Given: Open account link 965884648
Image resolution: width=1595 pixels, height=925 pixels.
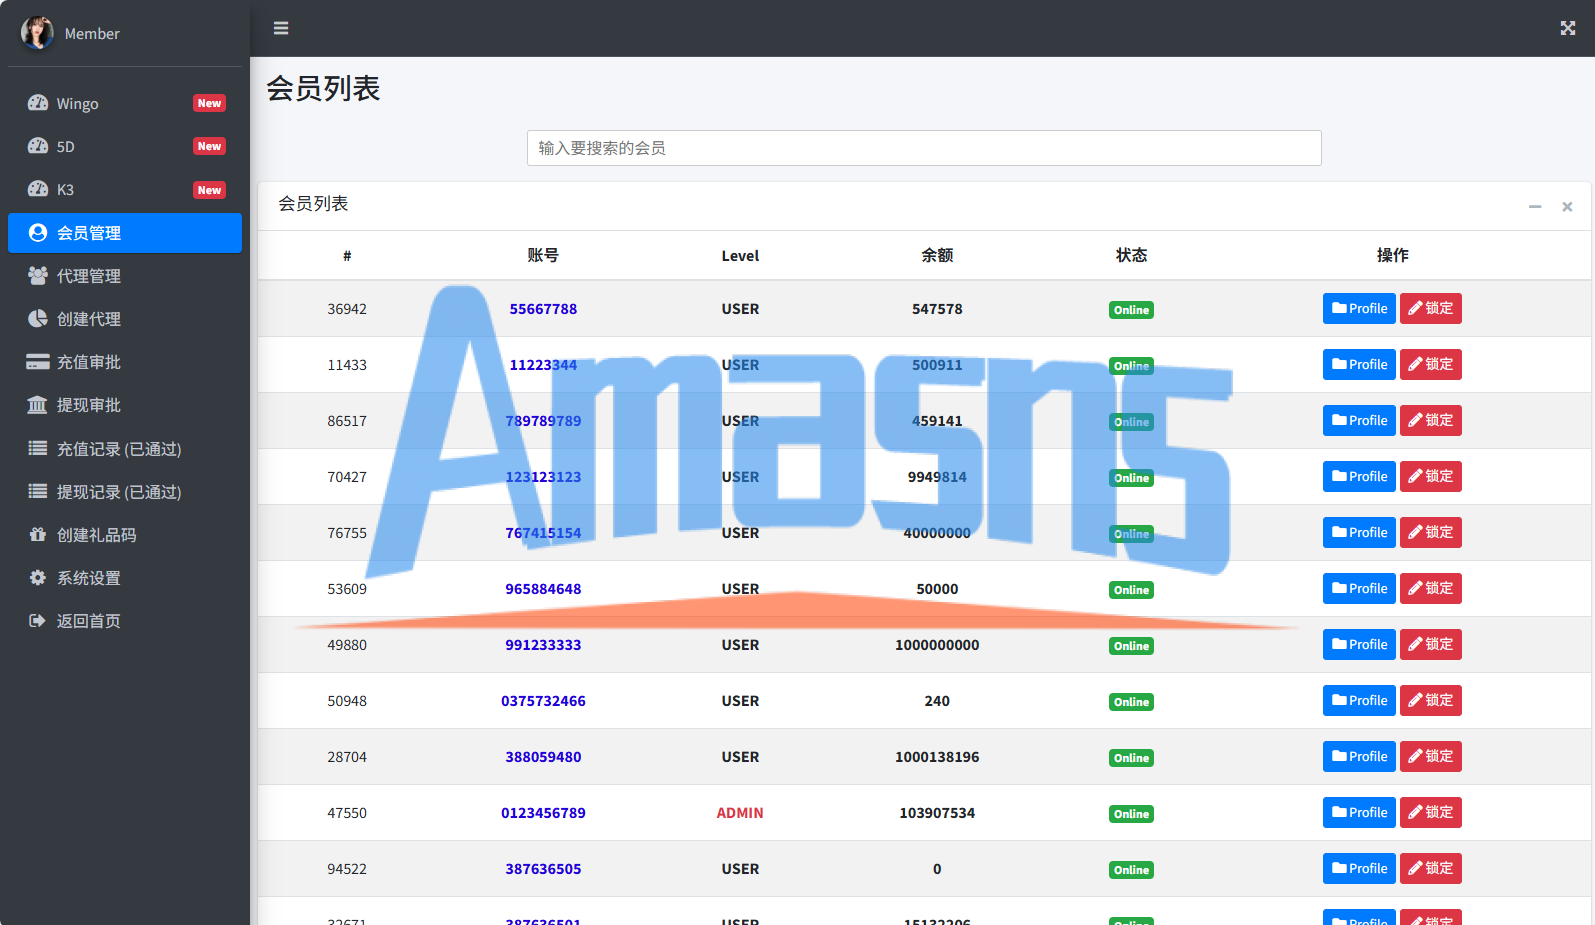Looking at the screenshot, I should point(543,589).
